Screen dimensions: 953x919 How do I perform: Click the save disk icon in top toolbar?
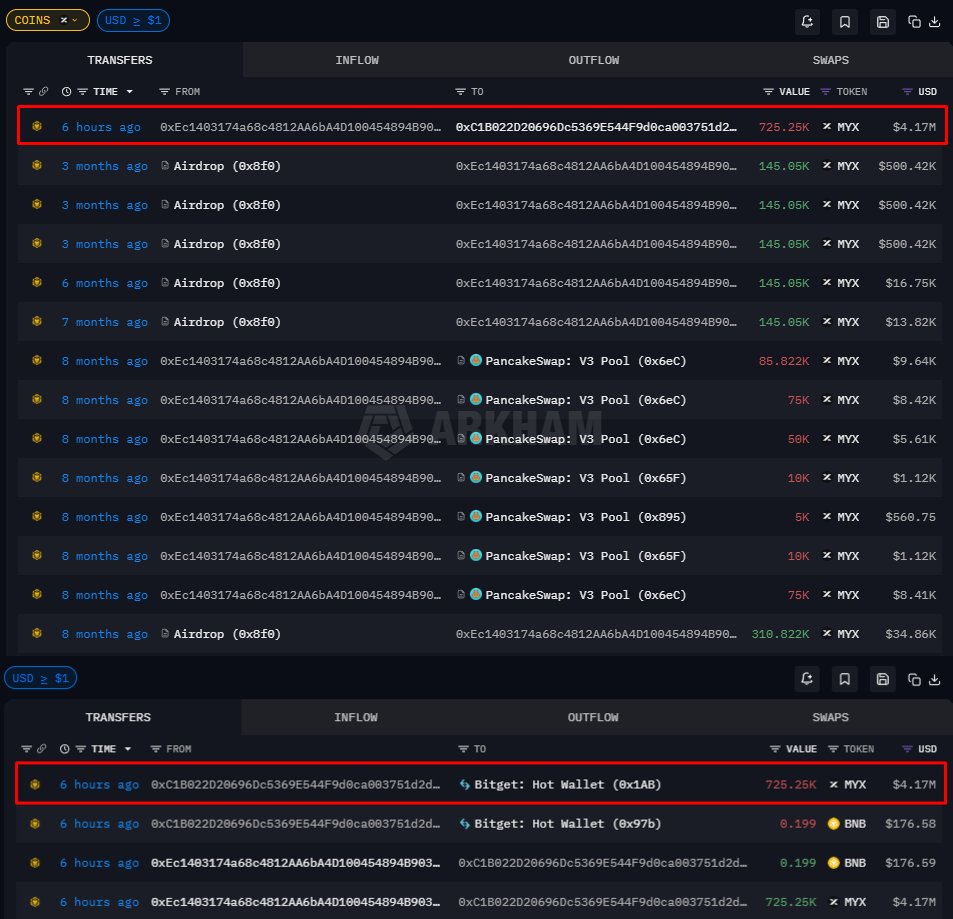[x=882, y=21]
